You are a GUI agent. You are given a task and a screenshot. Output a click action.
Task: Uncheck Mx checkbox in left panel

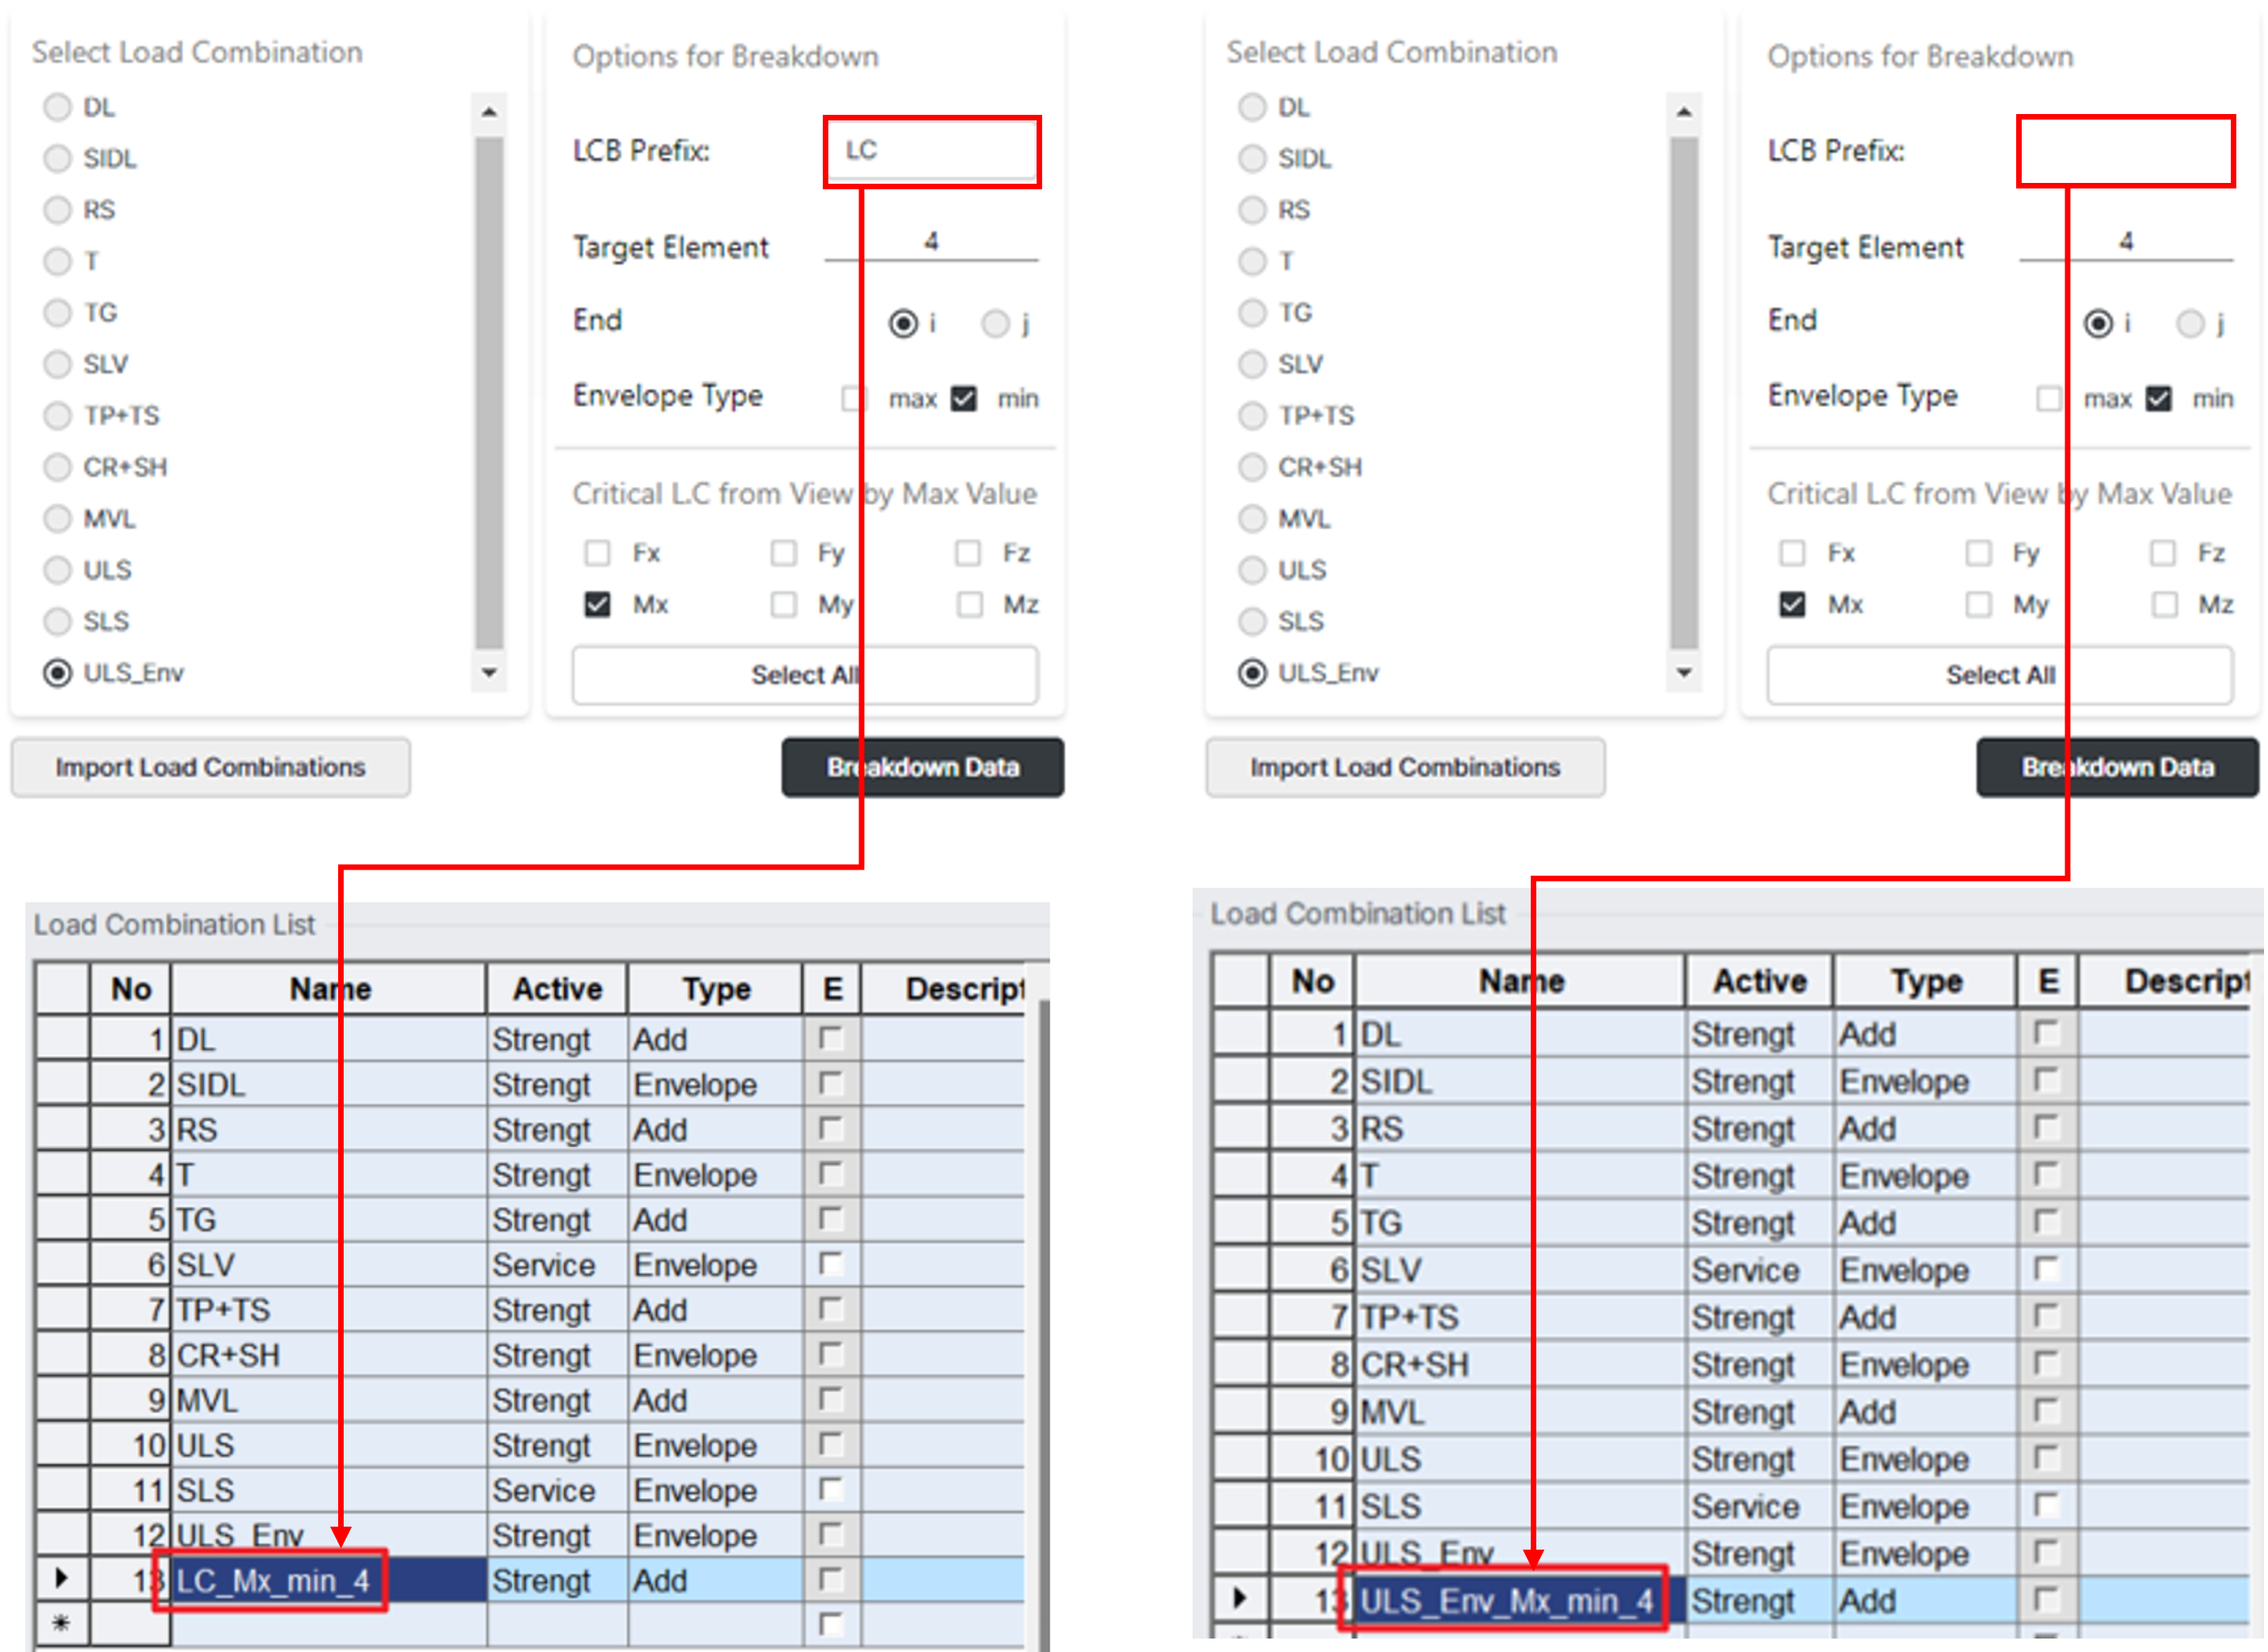597,605
